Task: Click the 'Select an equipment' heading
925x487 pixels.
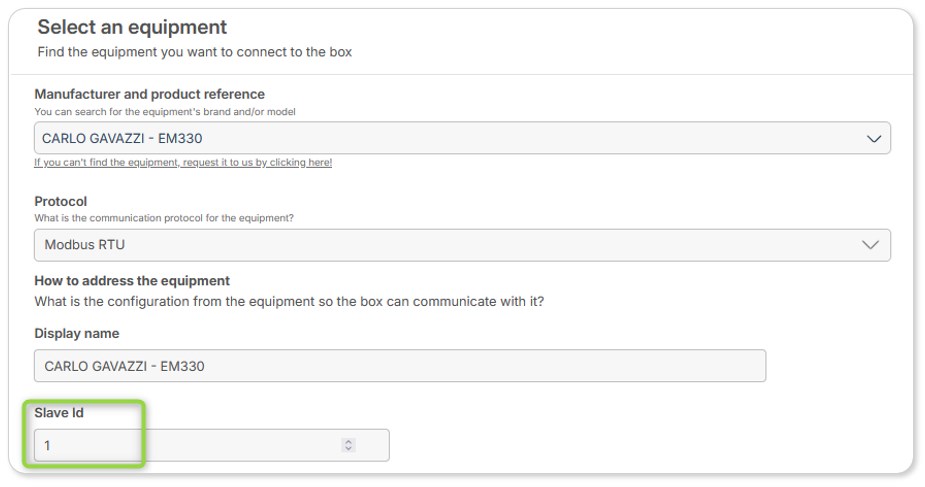Action: 132,27
